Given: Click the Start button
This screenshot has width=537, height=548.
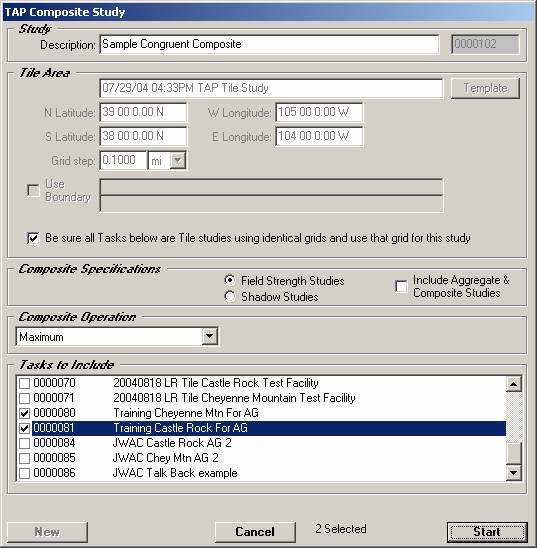Looking at the screenshot, I should (x=487, y=532).
